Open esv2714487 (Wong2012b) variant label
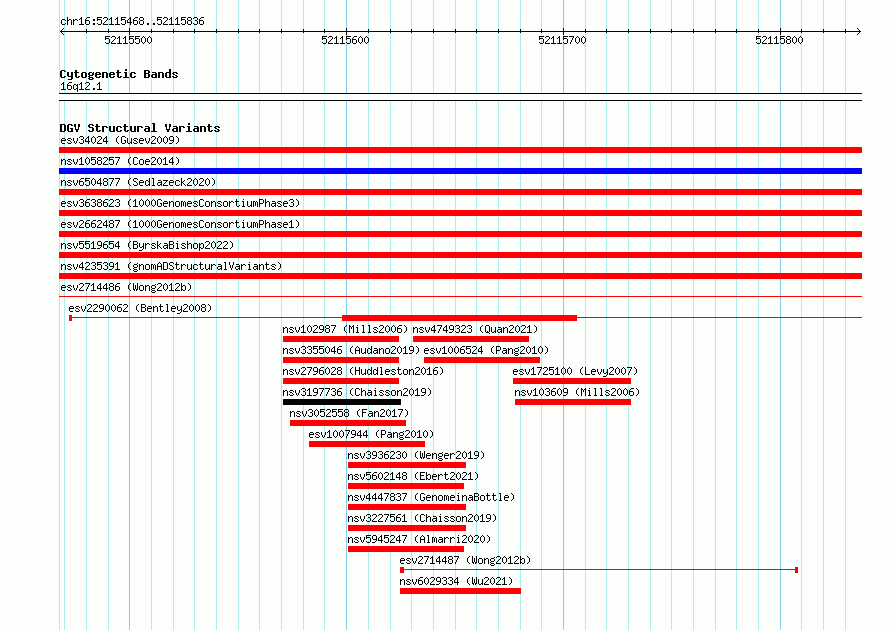 (465, 560)
